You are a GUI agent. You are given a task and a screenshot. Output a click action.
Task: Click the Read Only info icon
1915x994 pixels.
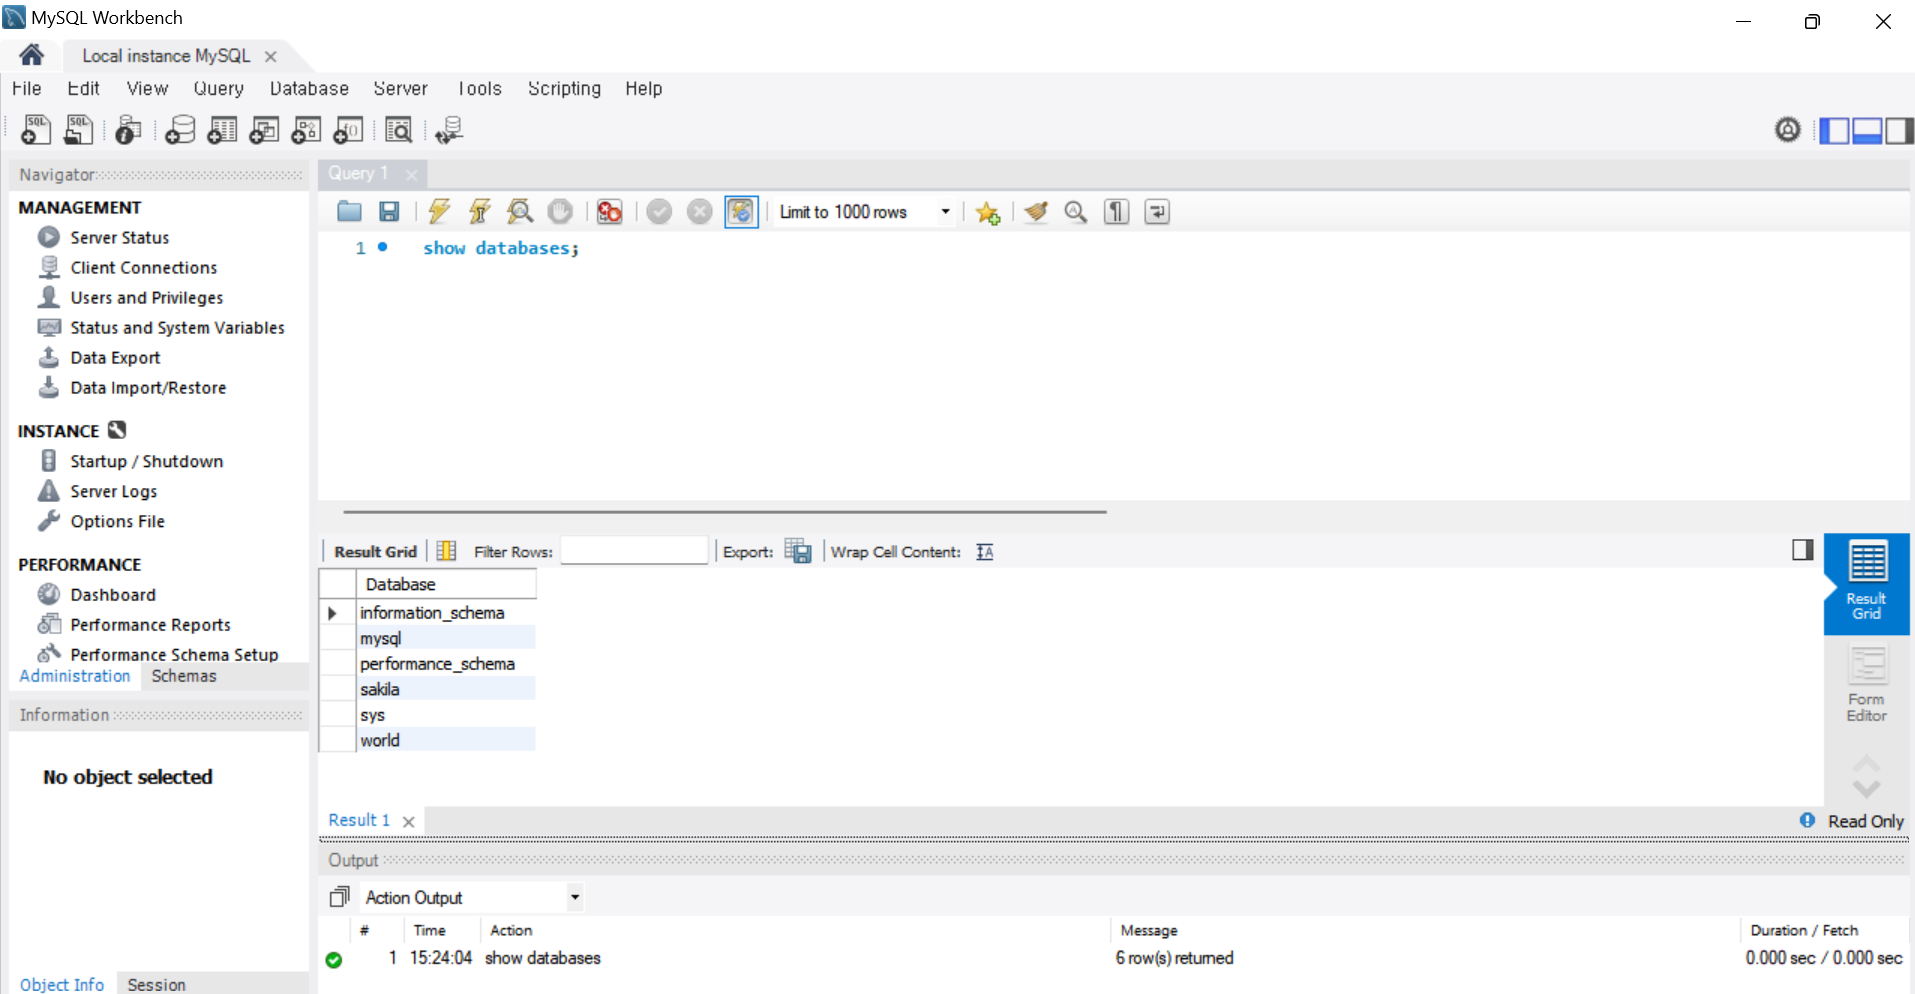click(x=1807, y=820)
